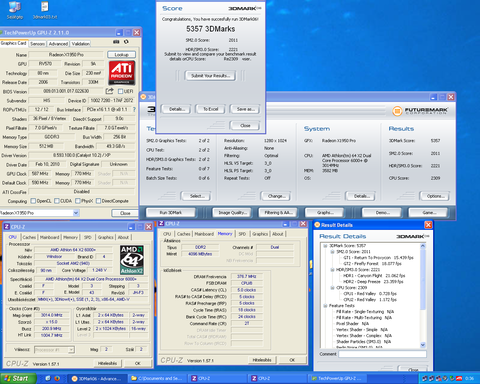The image size is (480, 384).
Task: Click the Save as button in the Score dialog
Action: 245,109
